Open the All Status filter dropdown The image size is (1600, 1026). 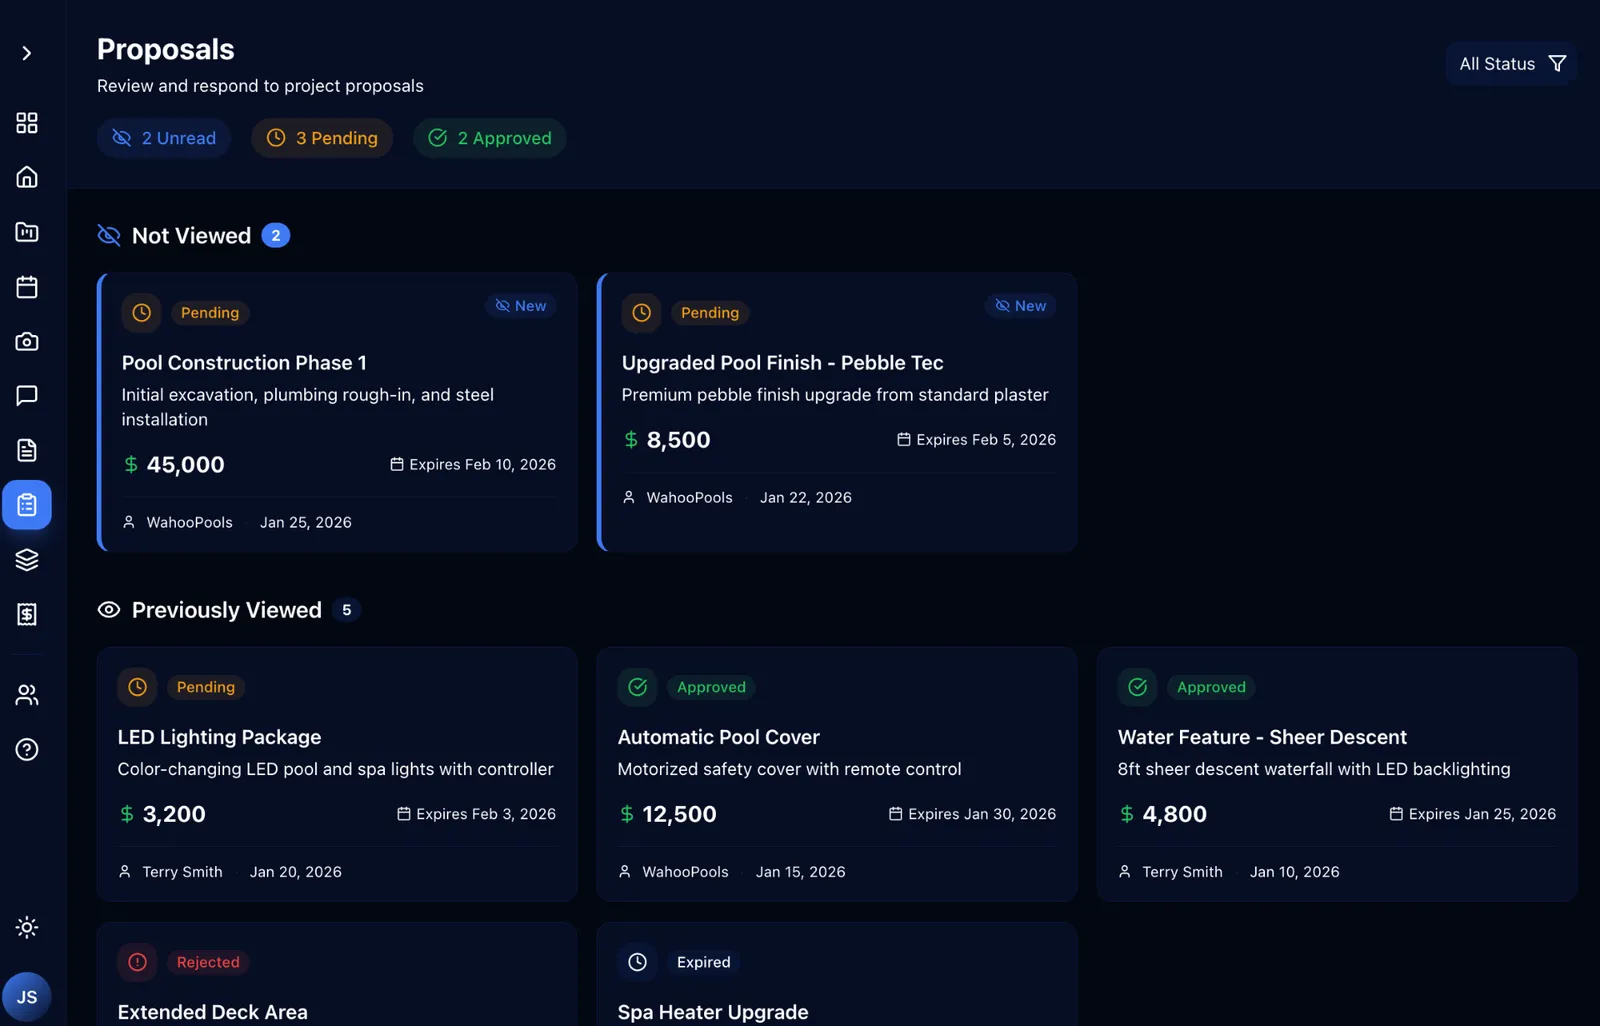[x=1511, y=64]
